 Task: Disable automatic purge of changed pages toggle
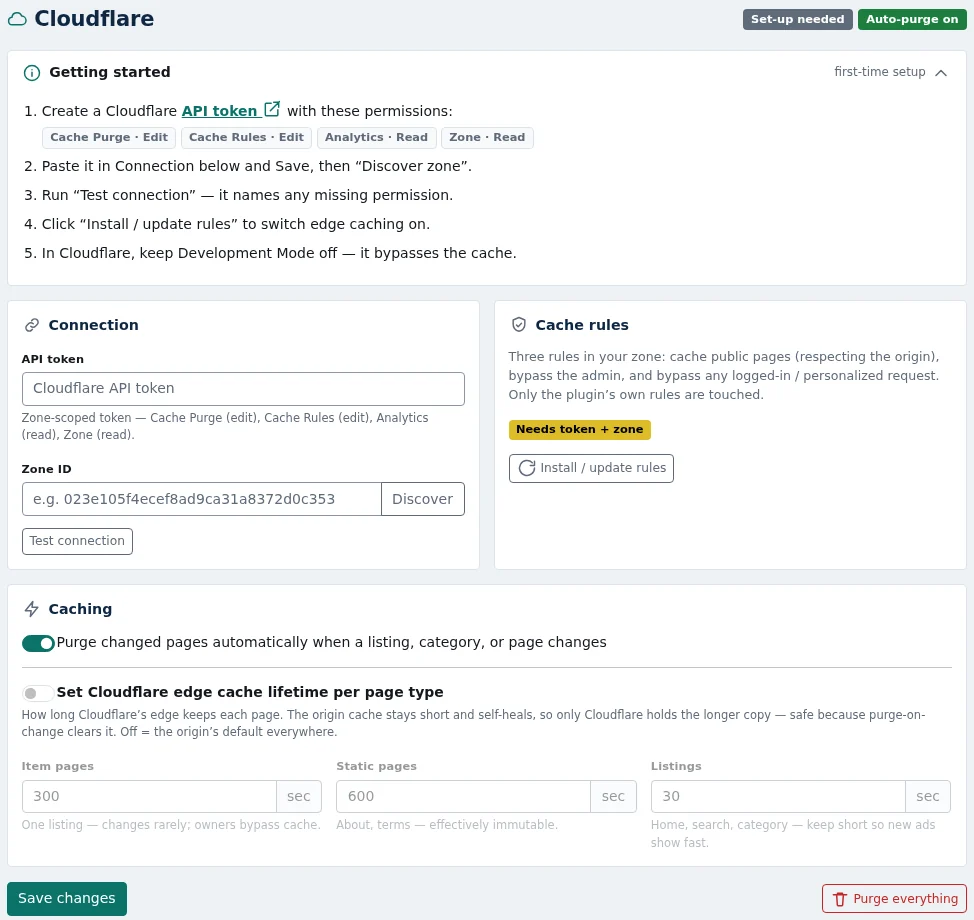tap(39, 643)
